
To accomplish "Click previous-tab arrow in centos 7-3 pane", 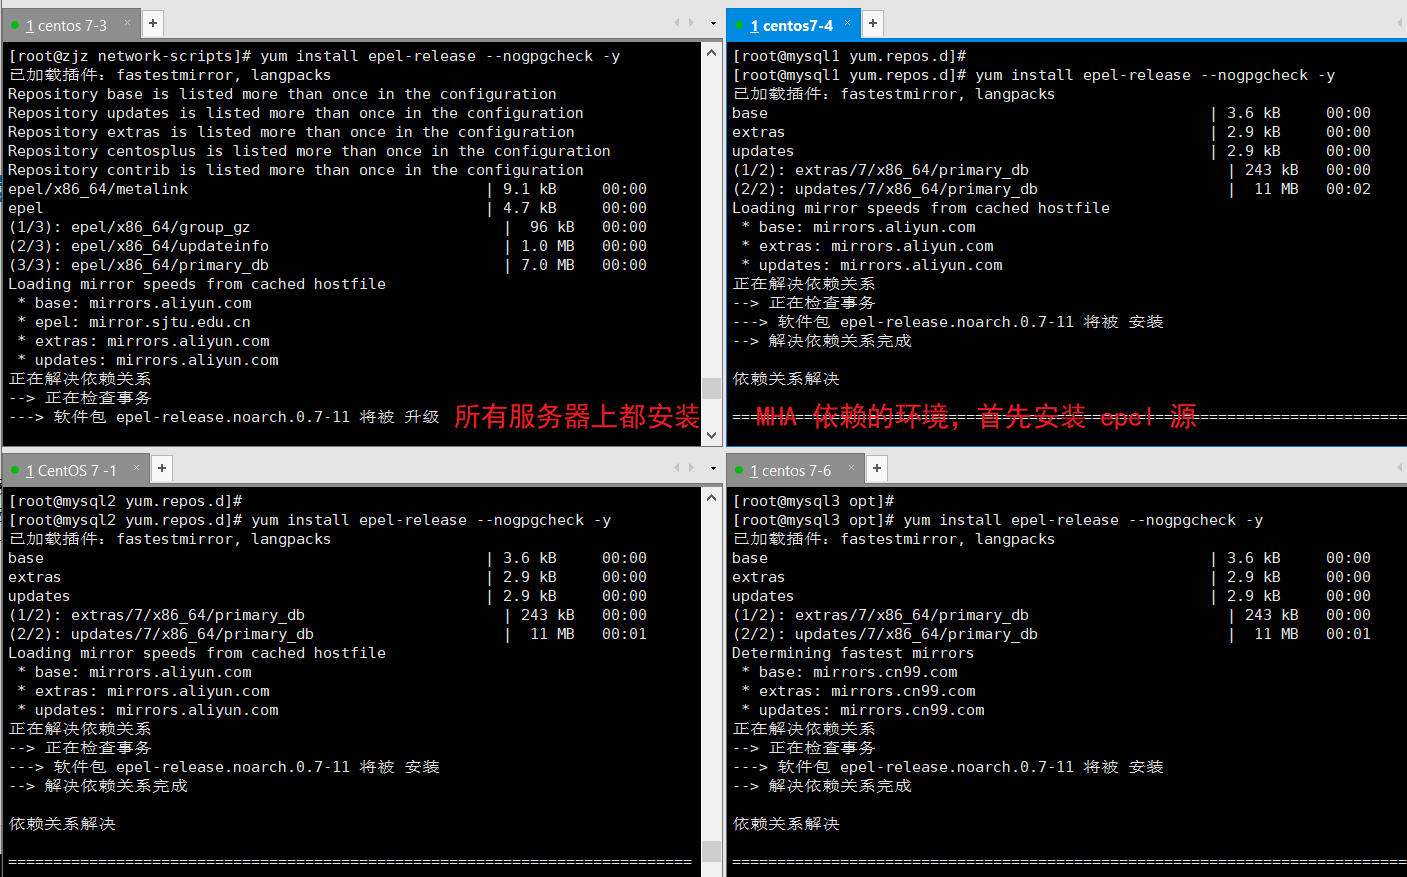I will [677, 22].
